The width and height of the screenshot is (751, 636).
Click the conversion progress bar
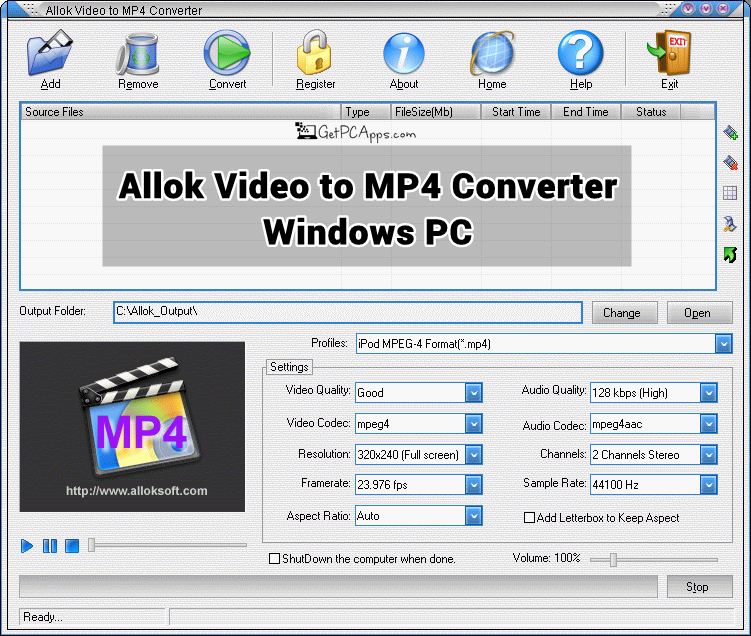coord(338,587)
